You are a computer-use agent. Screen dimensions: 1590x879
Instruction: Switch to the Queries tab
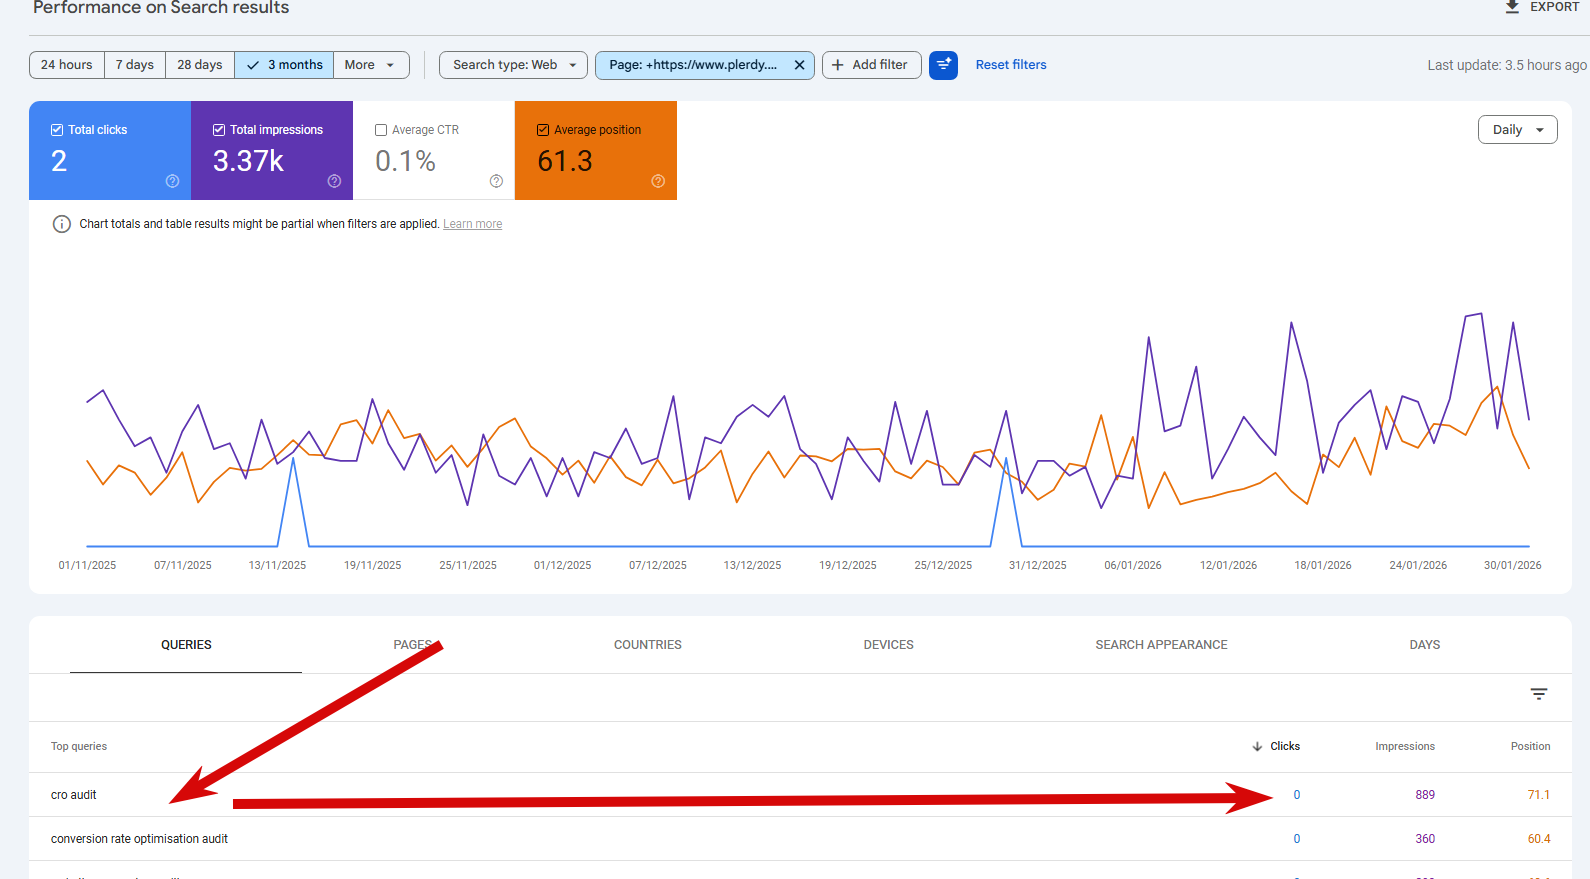186,645
